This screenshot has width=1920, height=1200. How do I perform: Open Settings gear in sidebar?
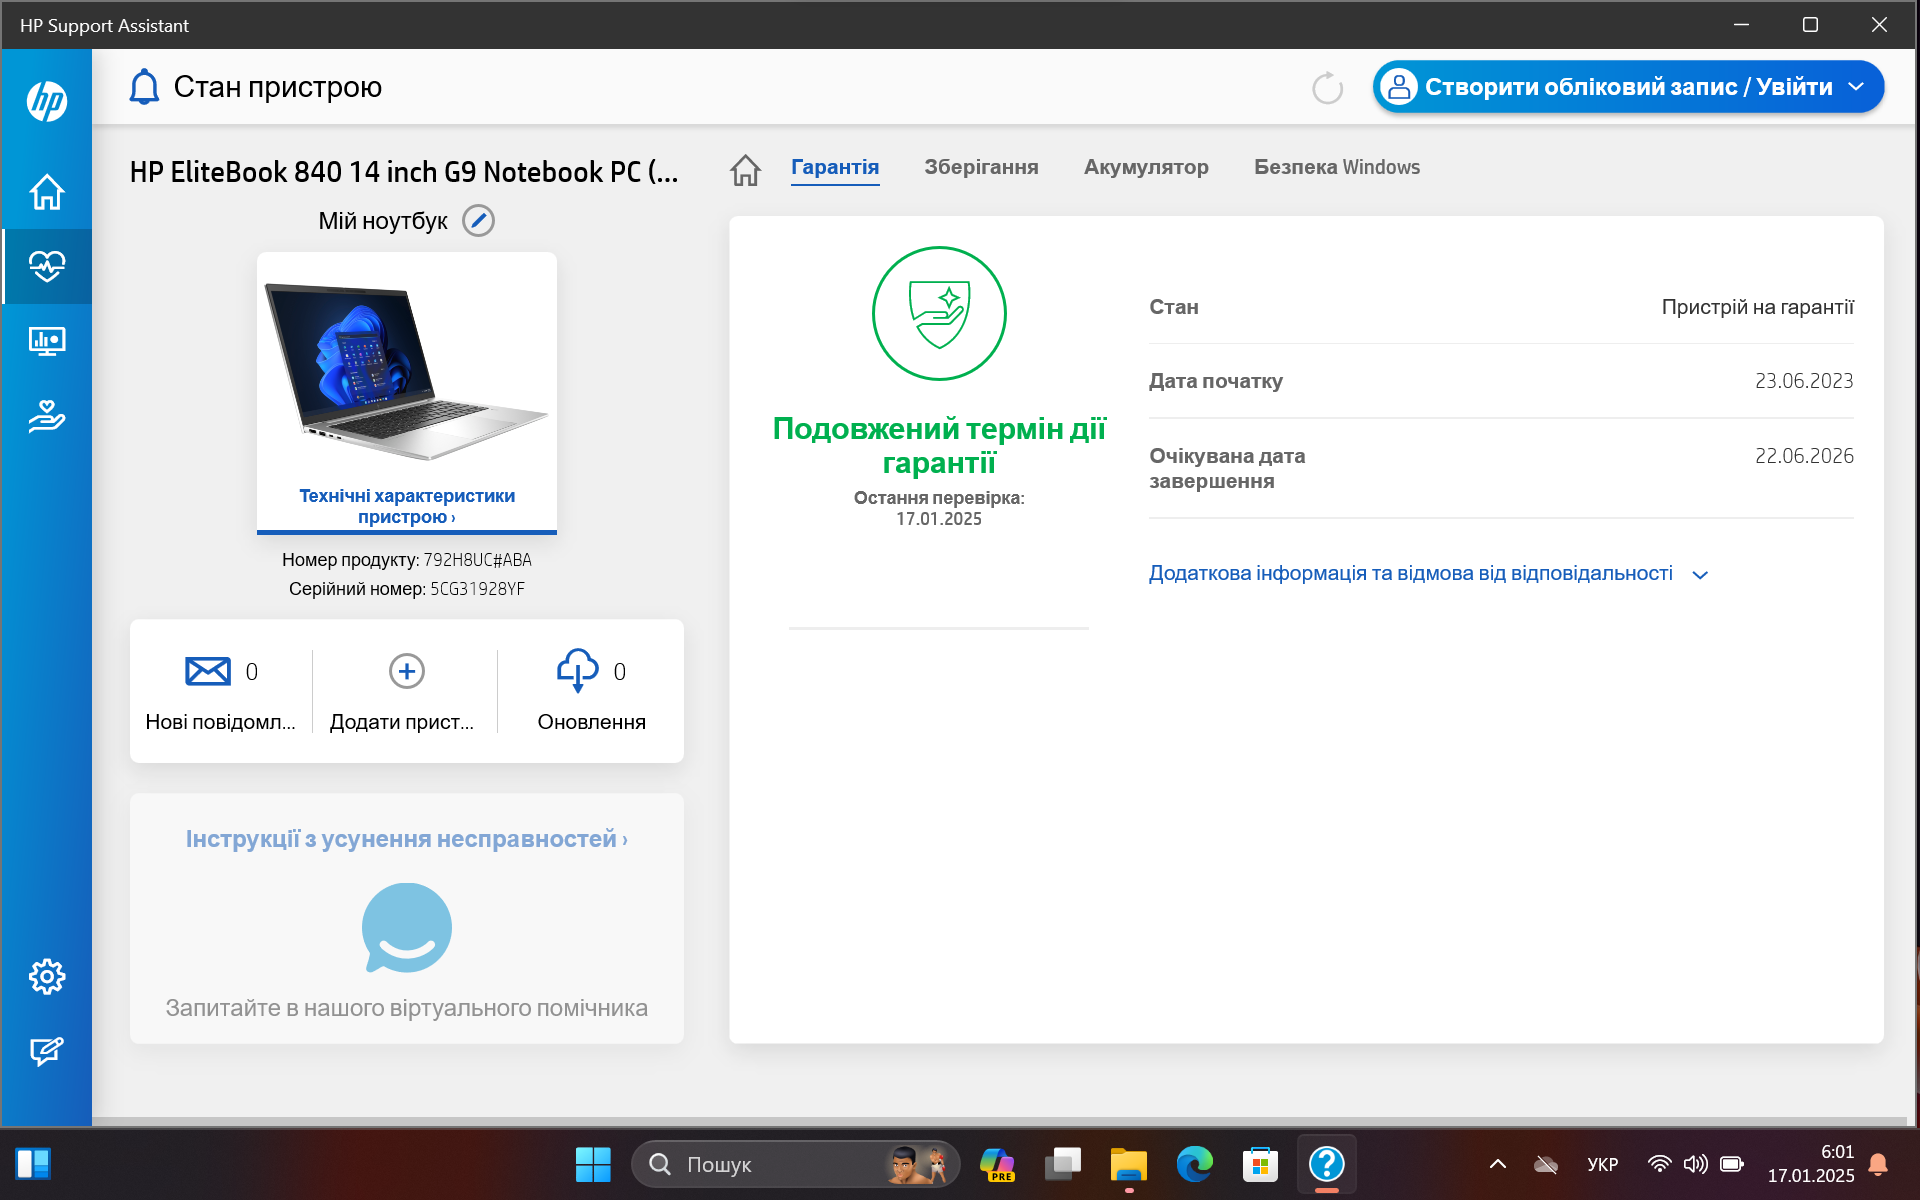click(47, 976)
